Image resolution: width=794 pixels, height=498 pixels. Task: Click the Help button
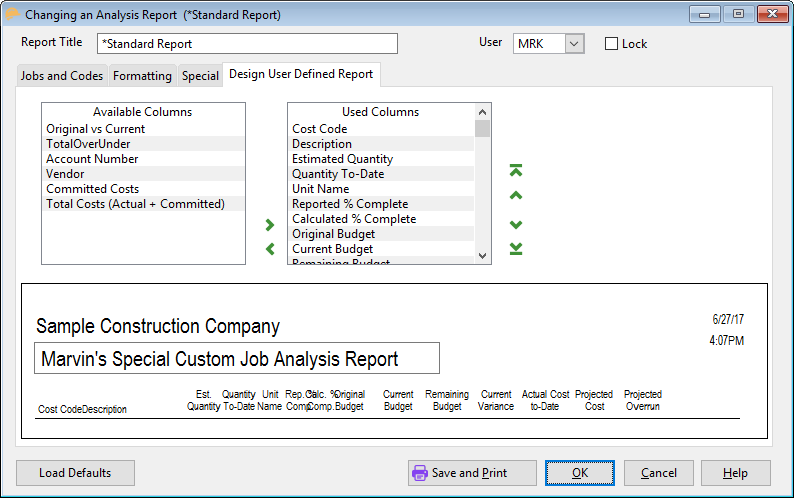click(x=735, y=473)
